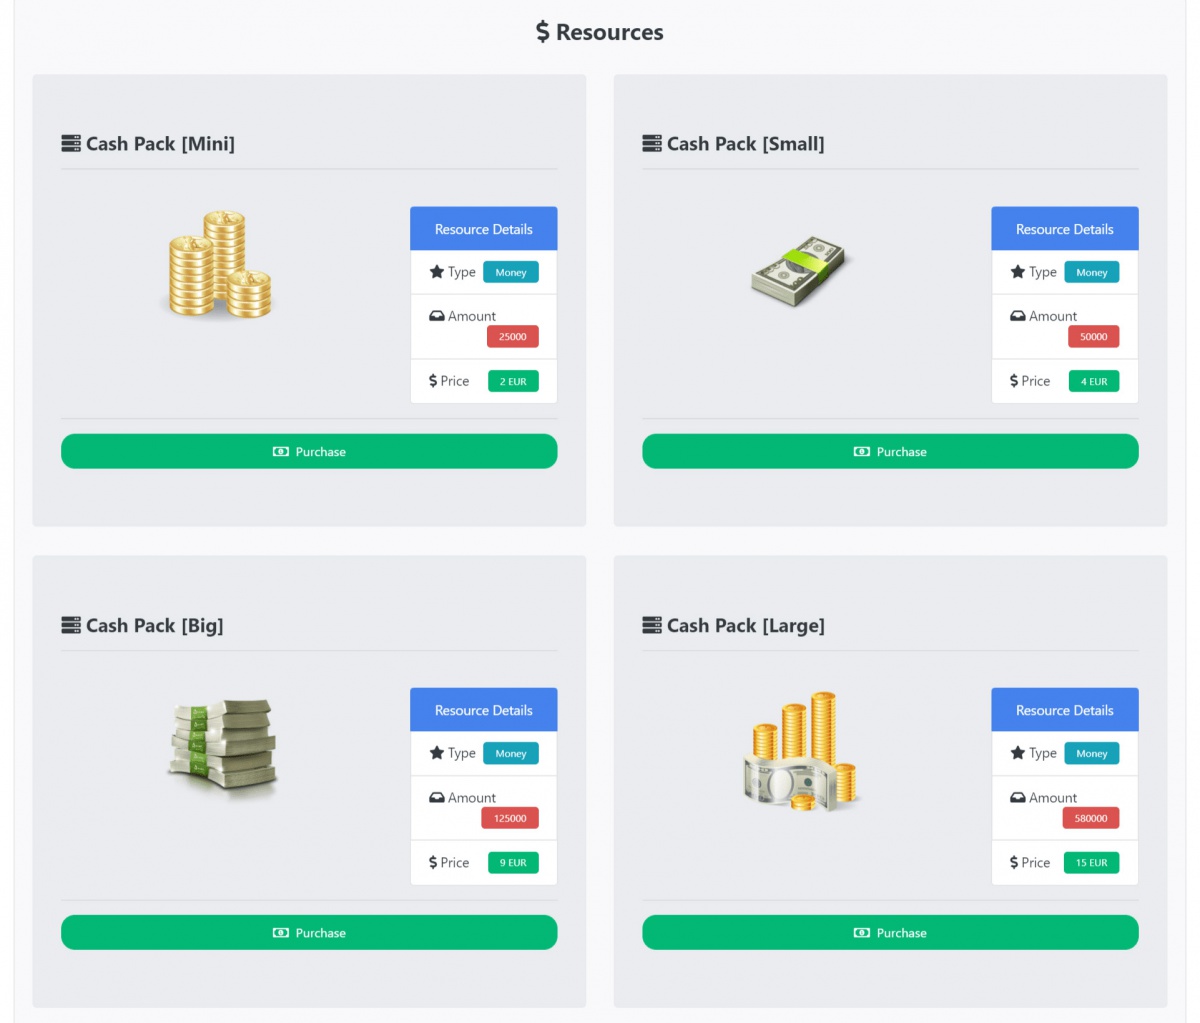
Task: Click the dollar sign icon next to Resources heading
Action: 542,32
